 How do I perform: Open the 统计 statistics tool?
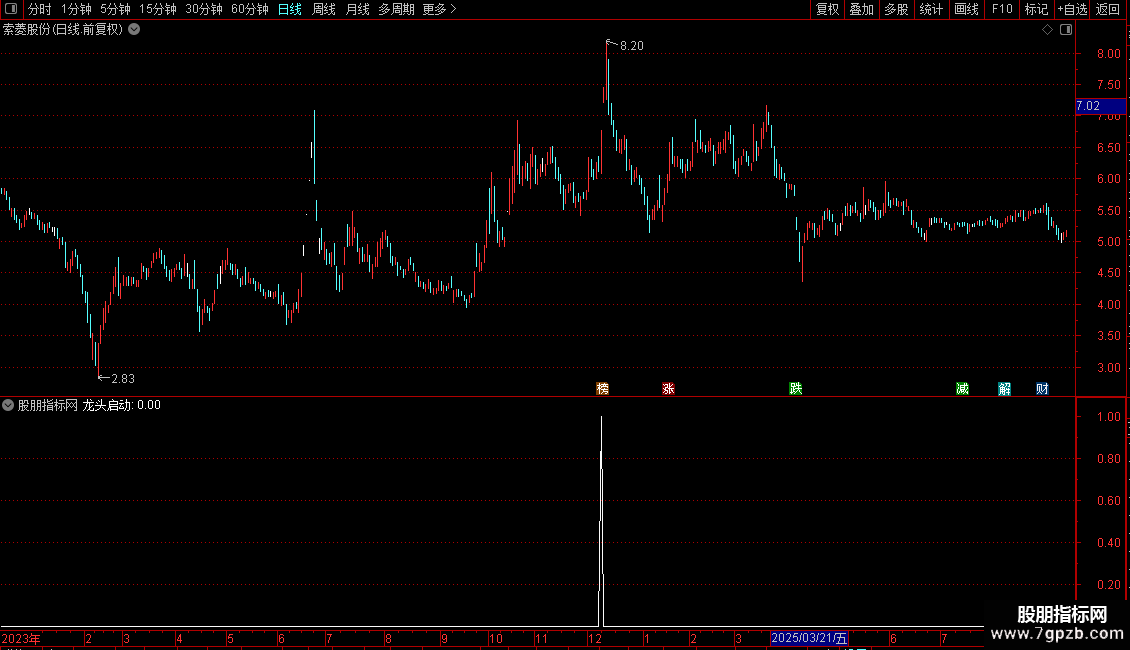pyautogui.click(x=931, y=9)
